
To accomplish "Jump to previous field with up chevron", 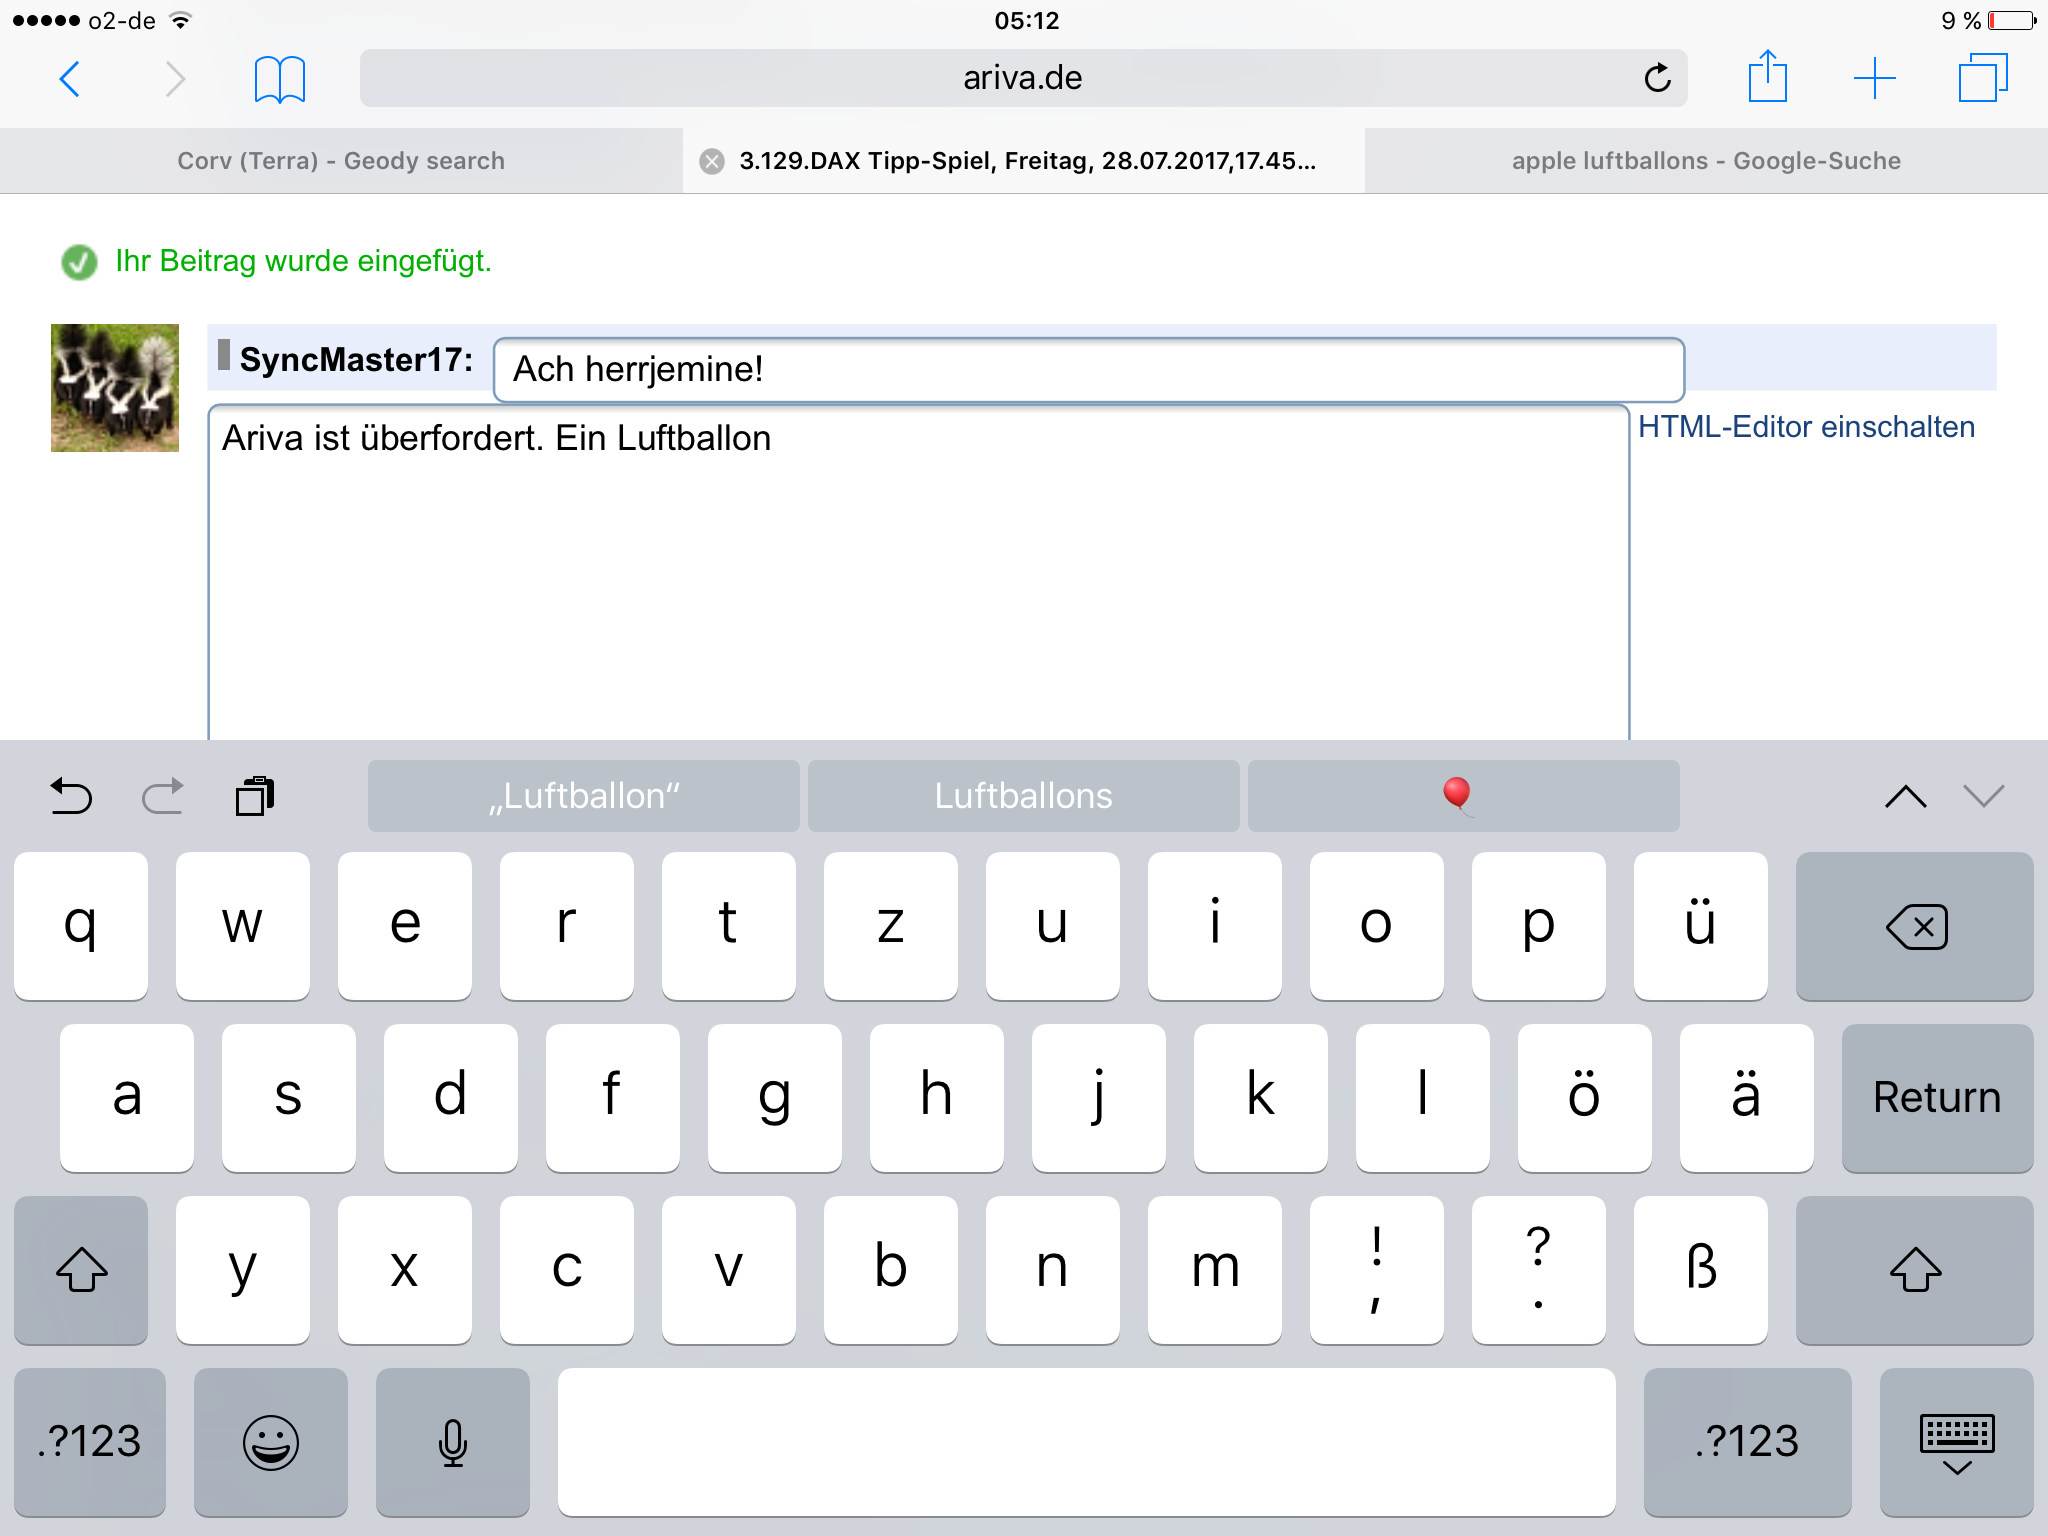I will [x=1905, y=797].
